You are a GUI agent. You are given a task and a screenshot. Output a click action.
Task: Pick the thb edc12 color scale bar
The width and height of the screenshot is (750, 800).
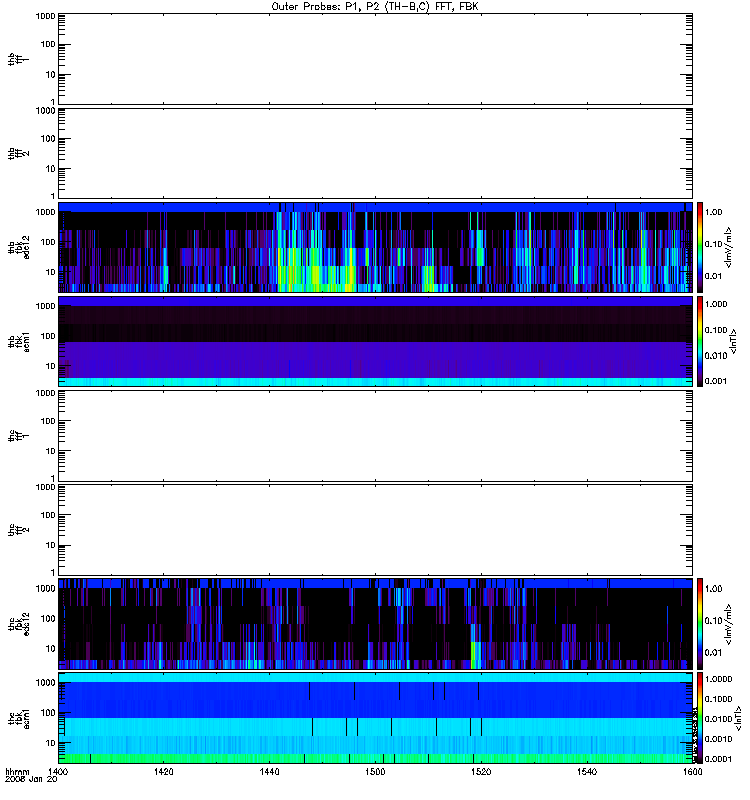700,247
